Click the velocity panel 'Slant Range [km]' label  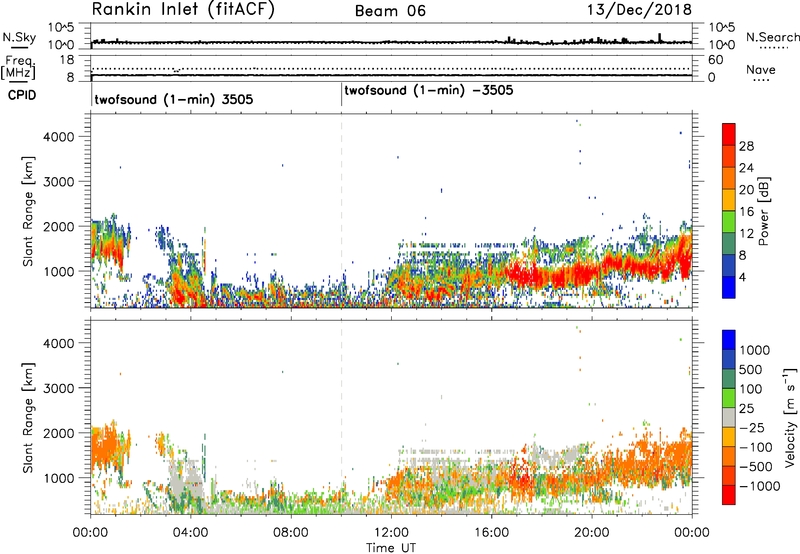pos(28,418)
